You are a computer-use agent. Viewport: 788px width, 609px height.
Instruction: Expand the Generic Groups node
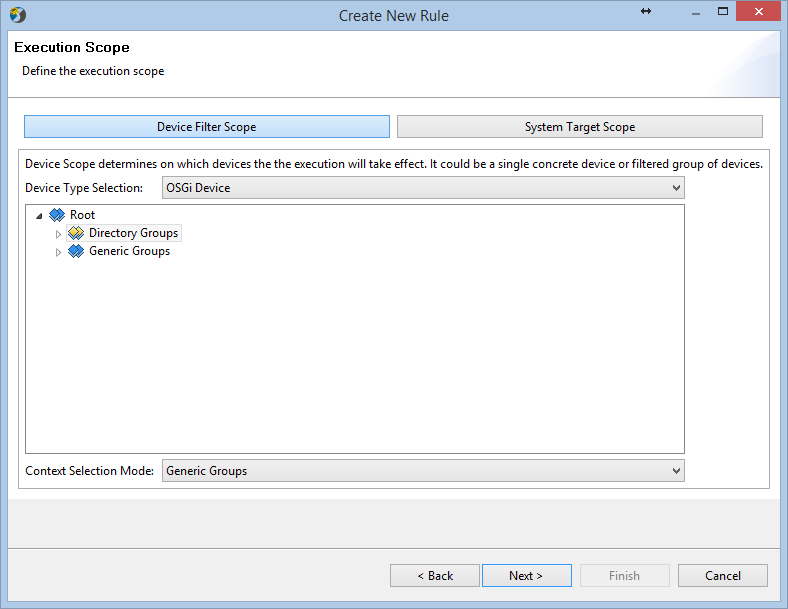pos(58,252)
